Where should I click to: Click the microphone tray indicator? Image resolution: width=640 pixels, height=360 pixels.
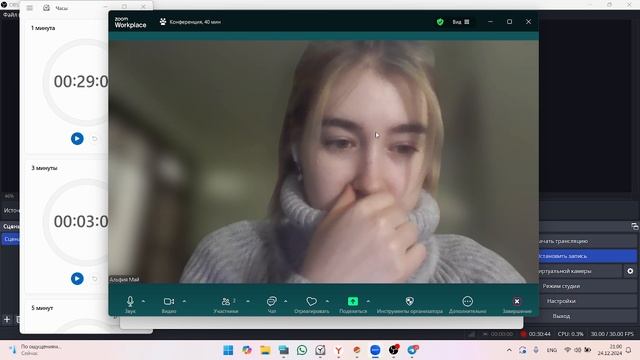pos(536,350)
